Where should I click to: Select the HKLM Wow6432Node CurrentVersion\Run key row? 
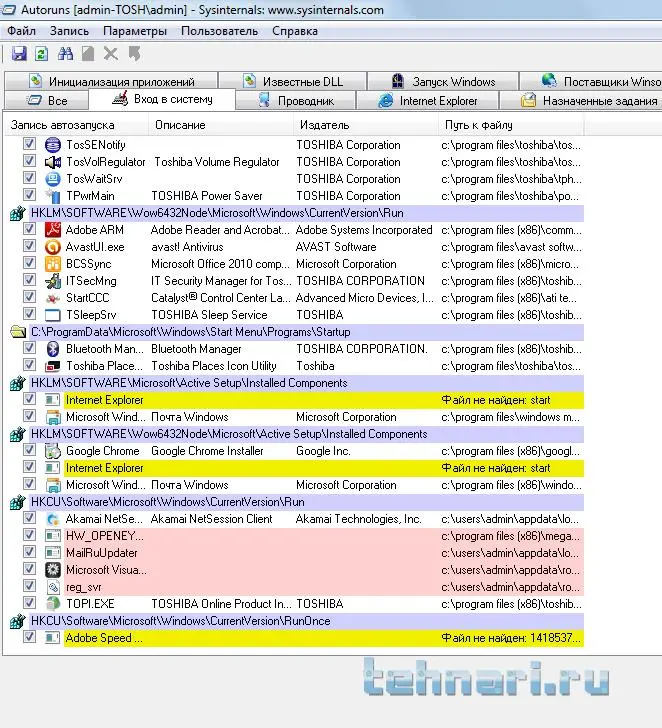pos(306,213)
